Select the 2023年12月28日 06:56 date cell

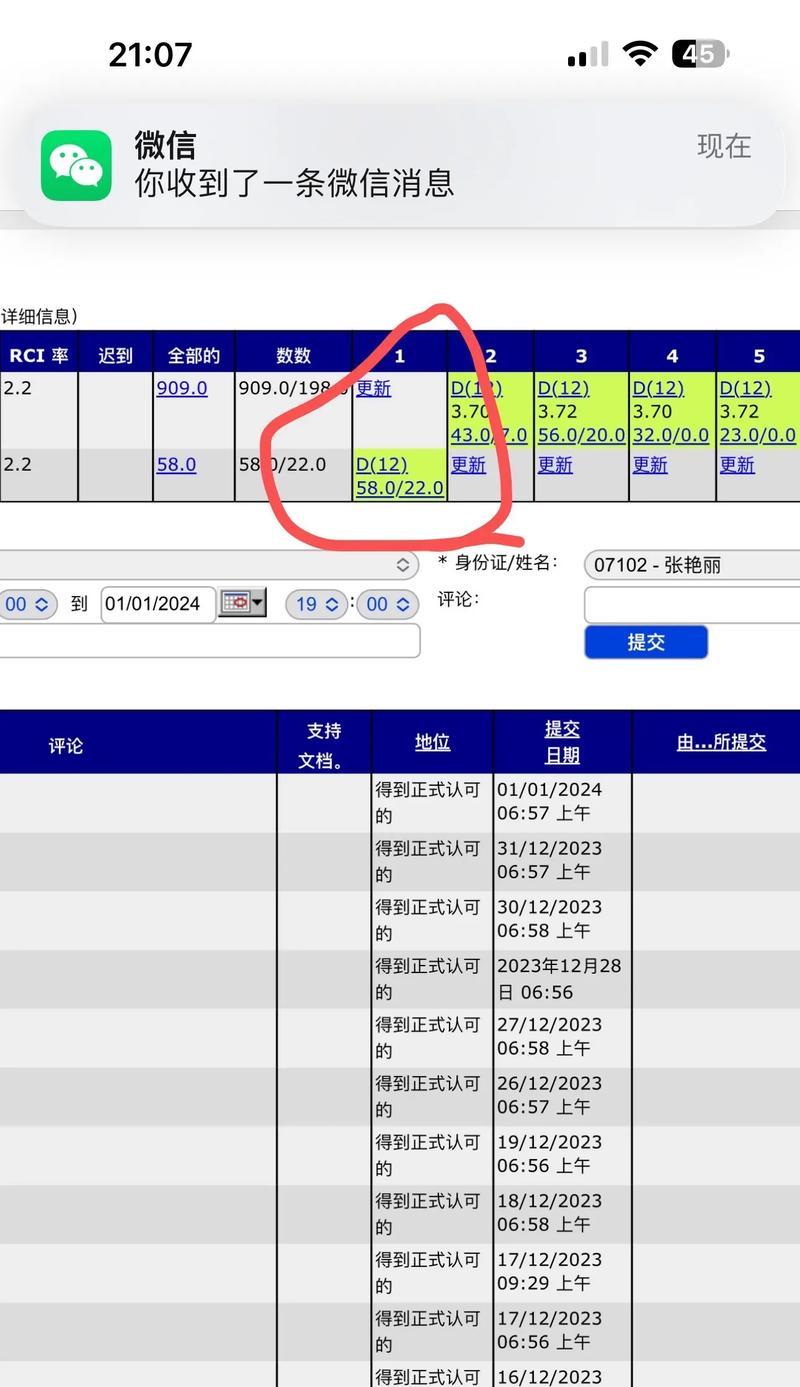tap(562, 978)
